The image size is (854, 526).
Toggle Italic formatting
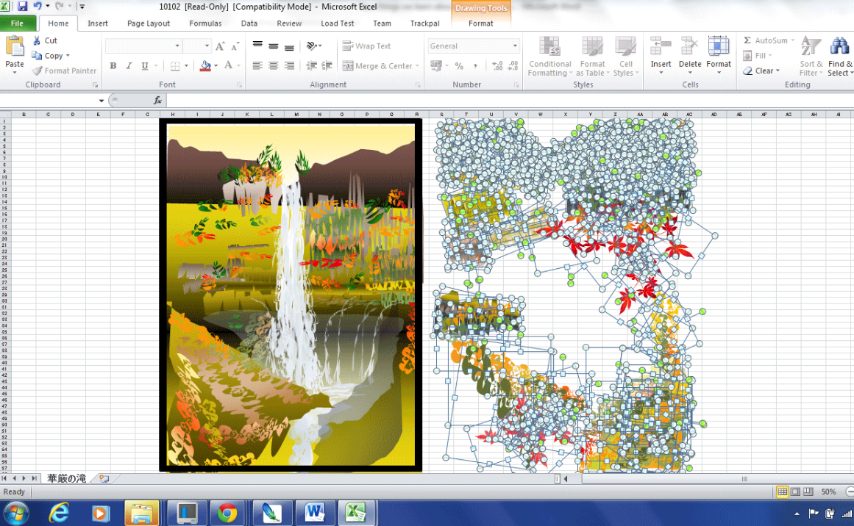129,66
